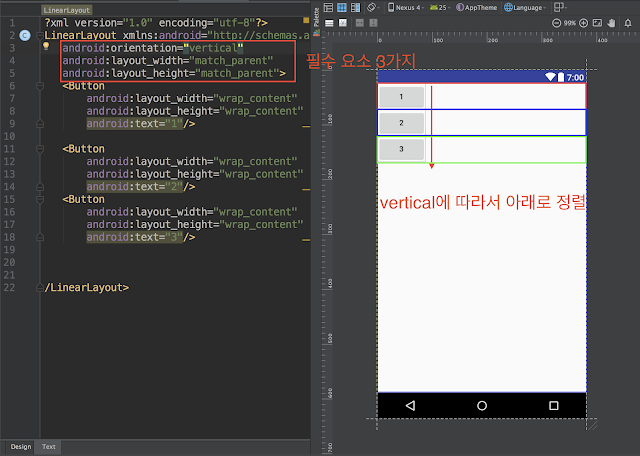This screenshot has height=456, width=640.
Task: Select the design plus blueprint view icon
Action: (356, 7)
